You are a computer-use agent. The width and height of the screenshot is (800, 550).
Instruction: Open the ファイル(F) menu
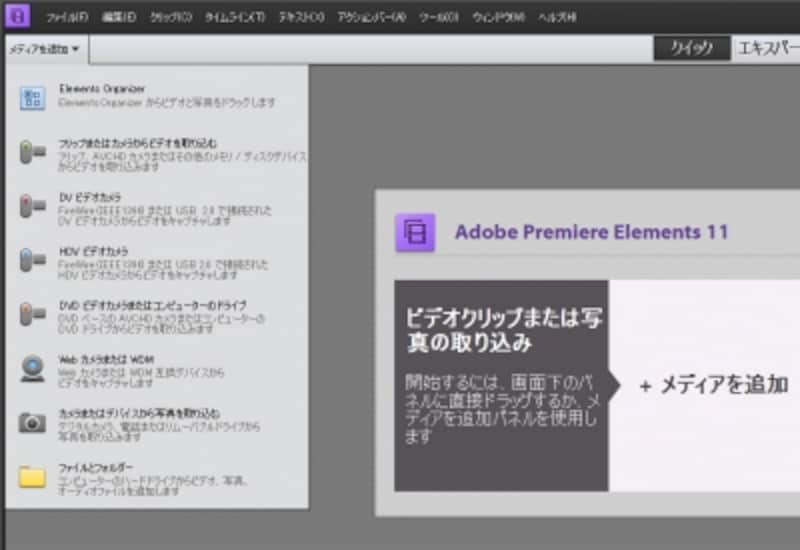click(x=67, y=17)
